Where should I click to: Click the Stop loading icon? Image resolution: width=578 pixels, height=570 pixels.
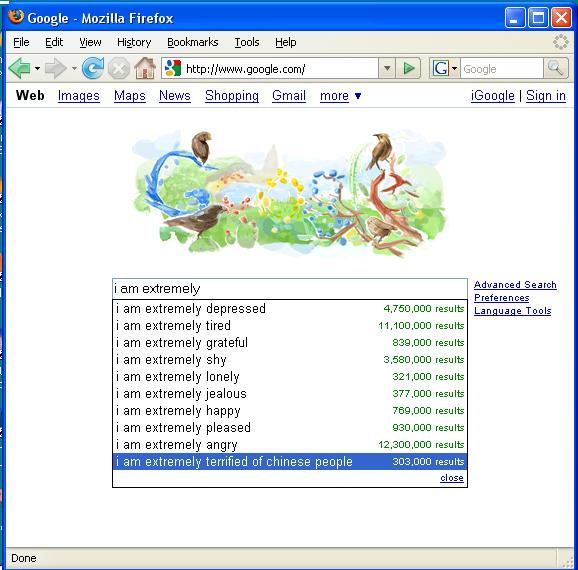pyautogui.click(x=118, y=69)
